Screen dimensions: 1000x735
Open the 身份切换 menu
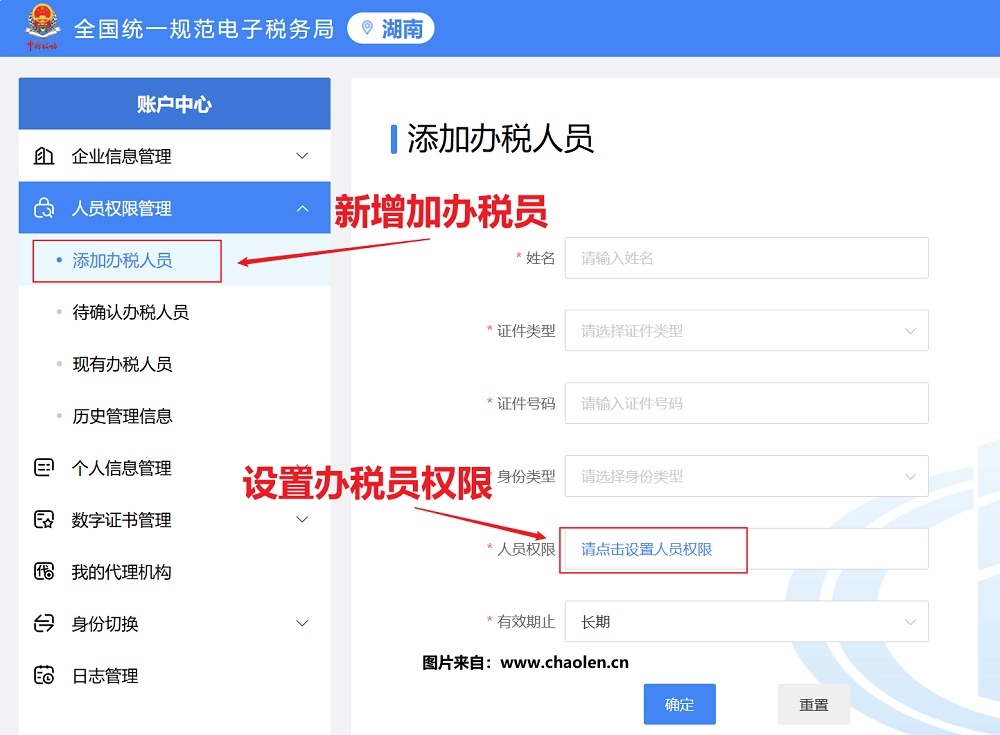click(174, 623)
